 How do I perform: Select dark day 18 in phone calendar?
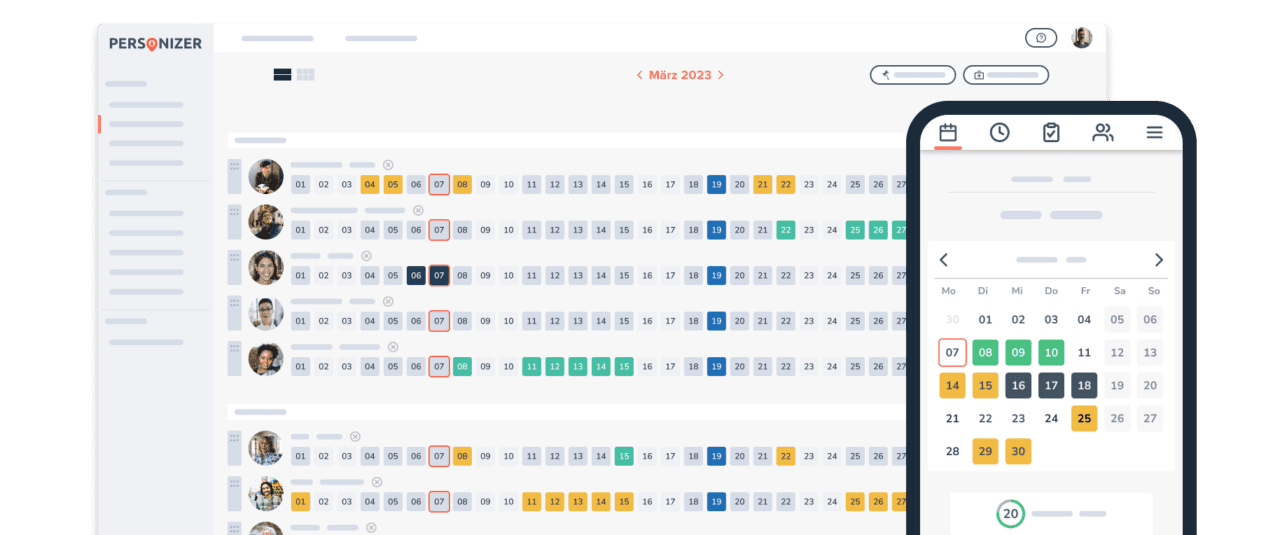(x=1084, y=386)
